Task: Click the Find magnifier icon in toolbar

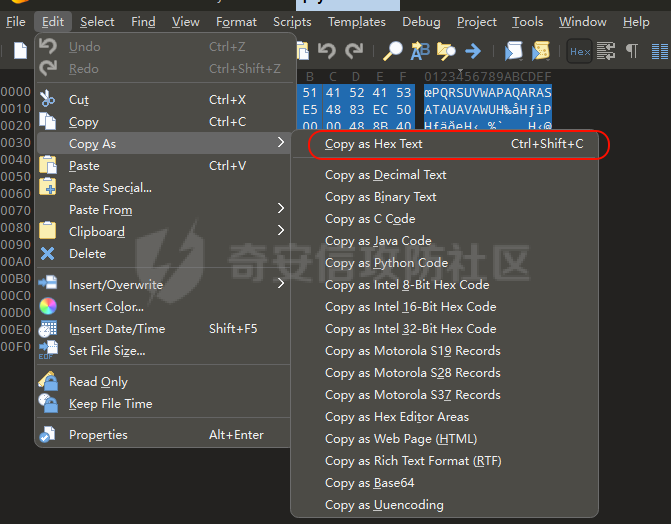Action: click(x=393, y=51)
